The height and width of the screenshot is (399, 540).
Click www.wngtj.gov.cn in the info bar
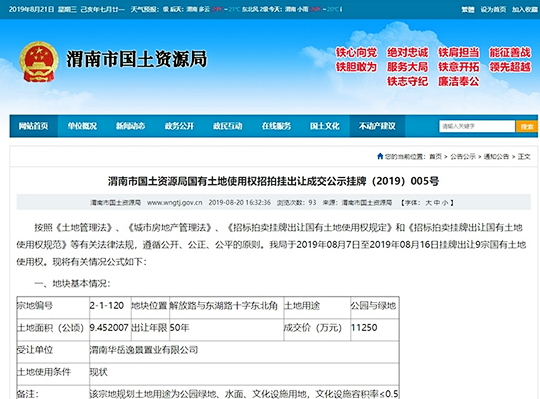coord(175,202)
